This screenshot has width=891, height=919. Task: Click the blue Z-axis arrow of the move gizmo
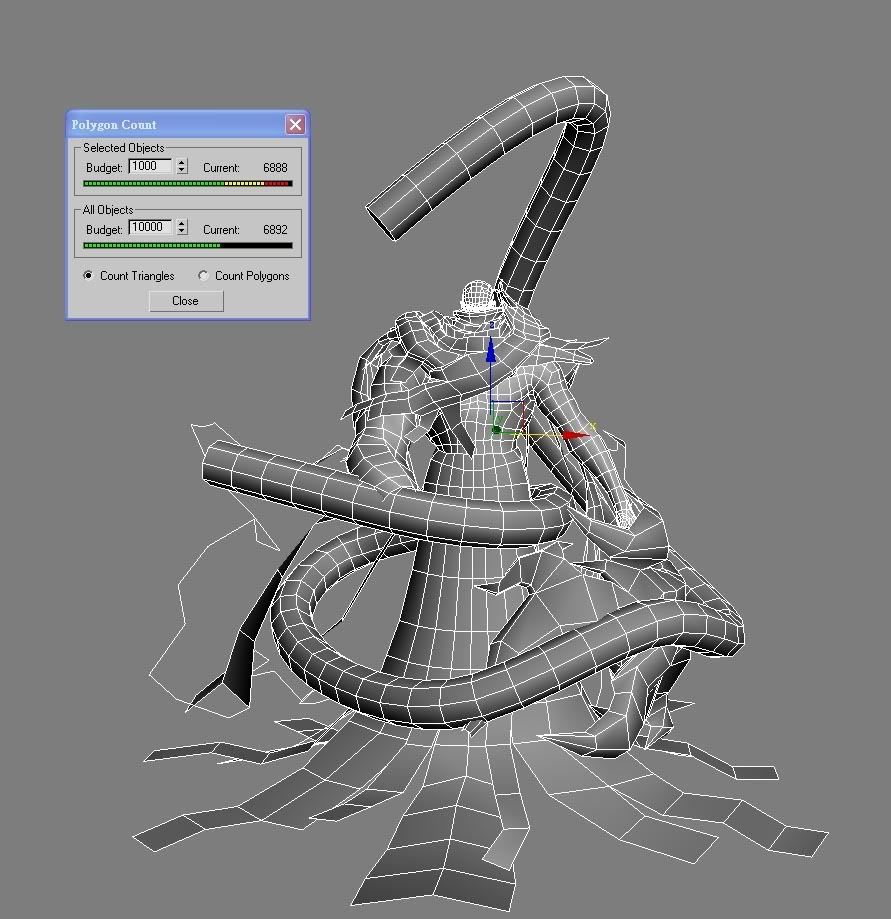point(491,352)
